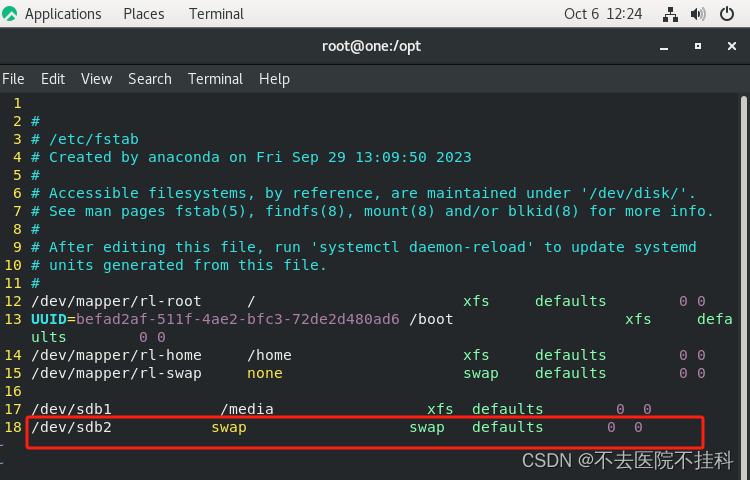
Task: Click the Rocky Linux logo icon
Action: click(x=10, y=14)
